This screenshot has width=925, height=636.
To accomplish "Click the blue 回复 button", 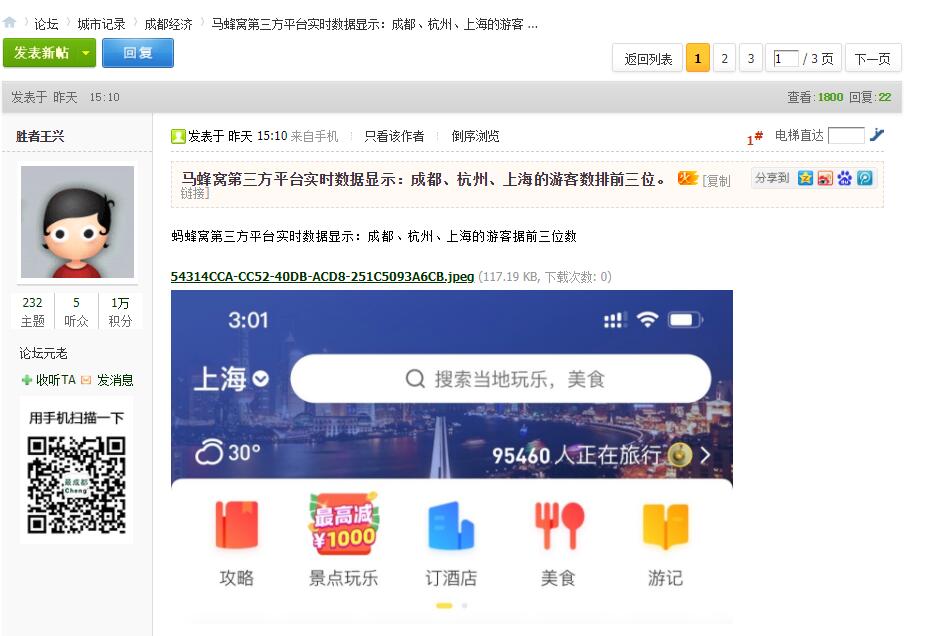I will [x=137, y=53].
